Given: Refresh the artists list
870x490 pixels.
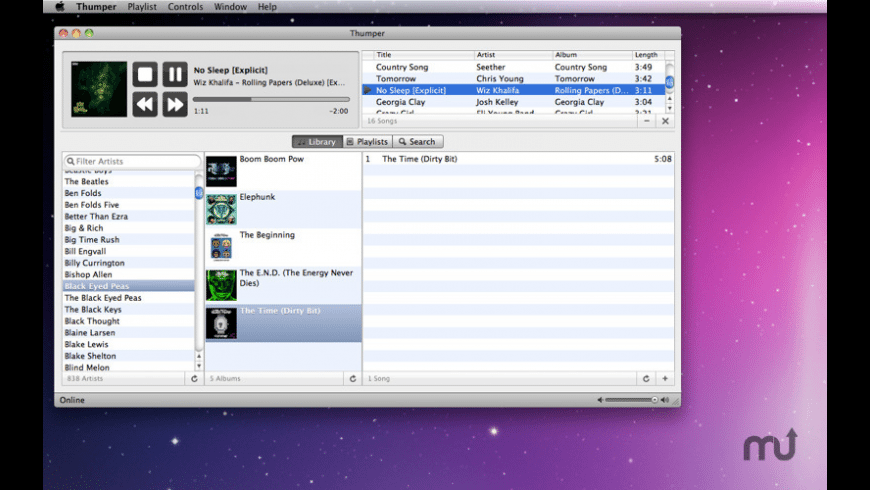Looking at the screenshot, I should coord(194,378).
